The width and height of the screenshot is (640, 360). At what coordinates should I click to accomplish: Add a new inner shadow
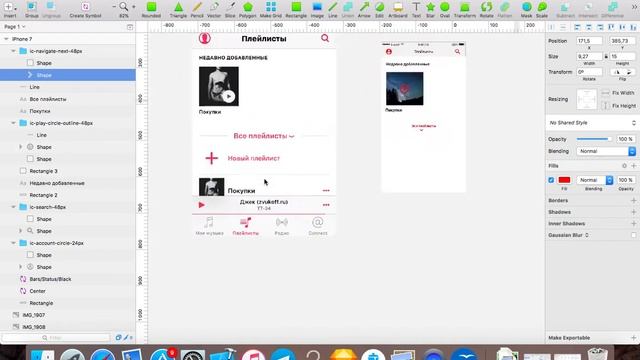coord(633,224)
